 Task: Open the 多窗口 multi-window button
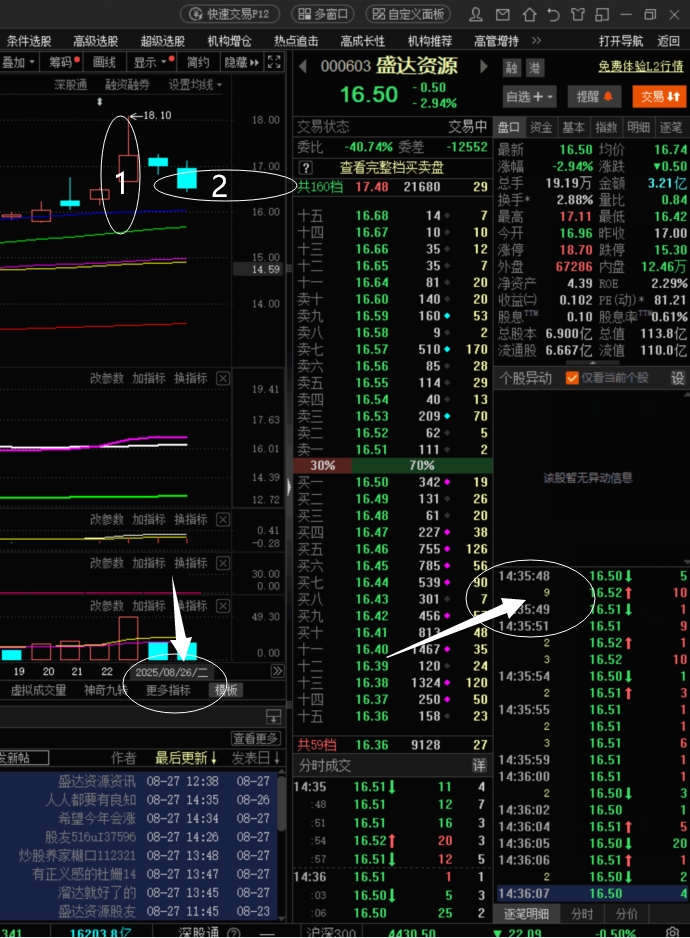coord(323,14)
